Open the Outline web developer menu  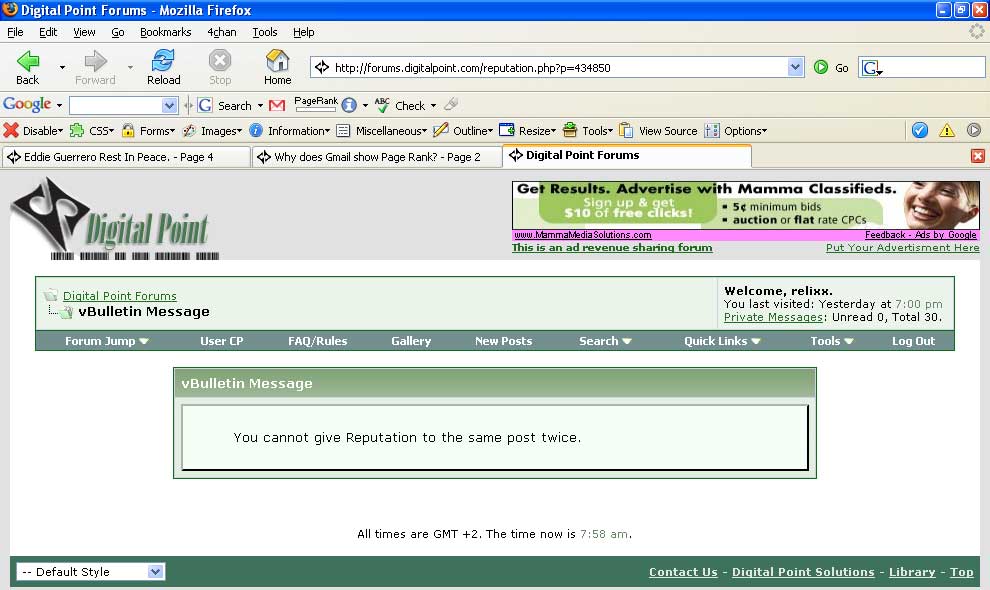click(x=463, y=131)
